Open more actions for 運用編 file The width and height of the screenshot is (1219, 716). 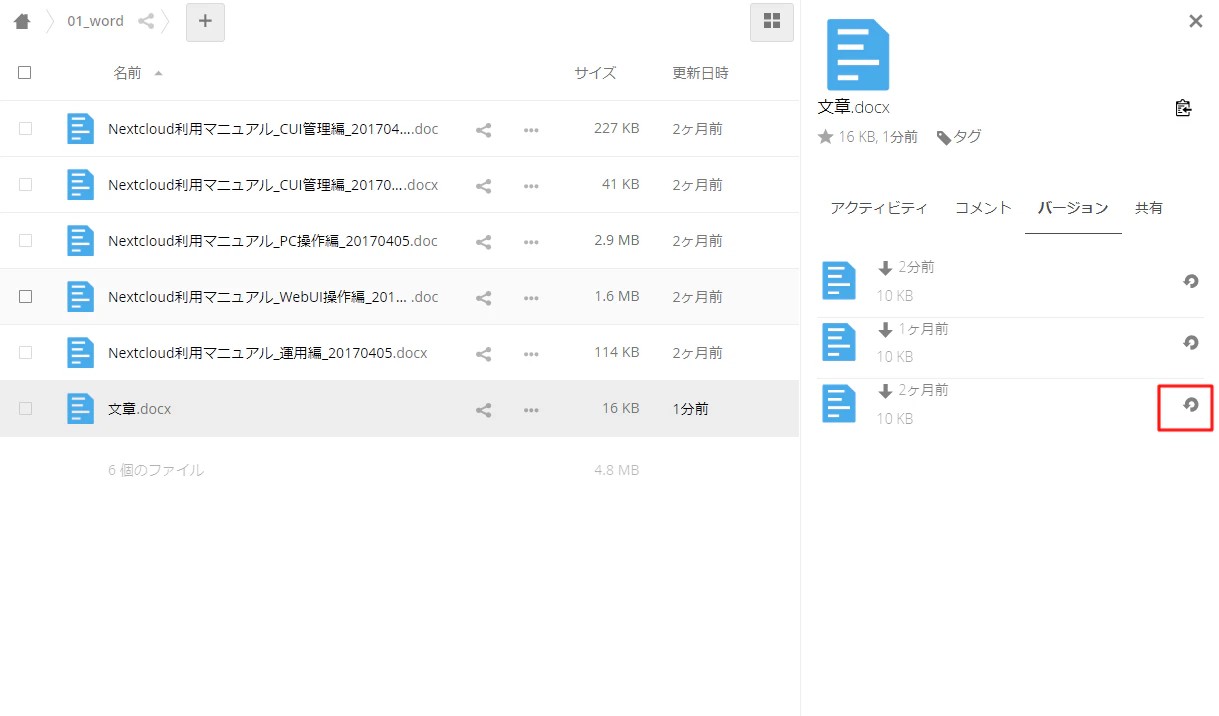531,353
